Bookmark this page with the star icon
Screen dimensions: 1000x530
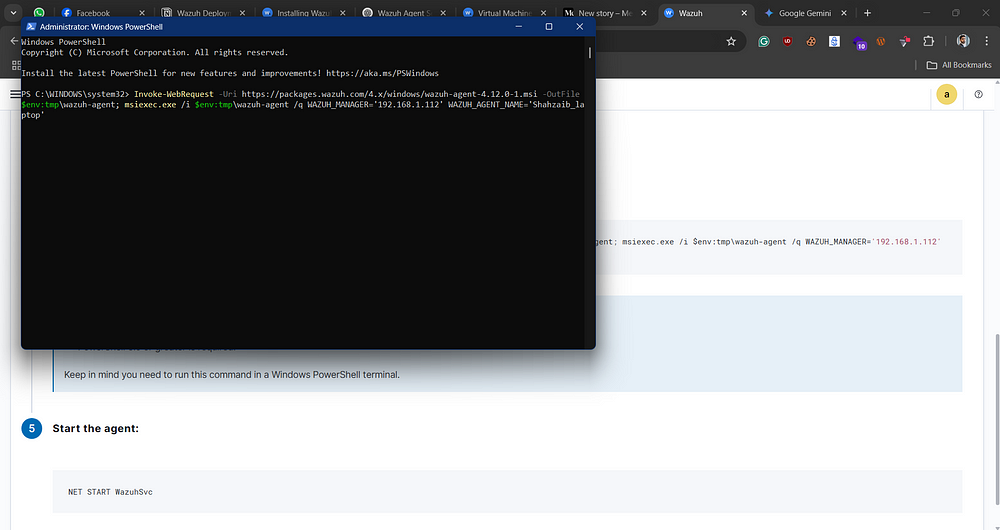point(731,41)
